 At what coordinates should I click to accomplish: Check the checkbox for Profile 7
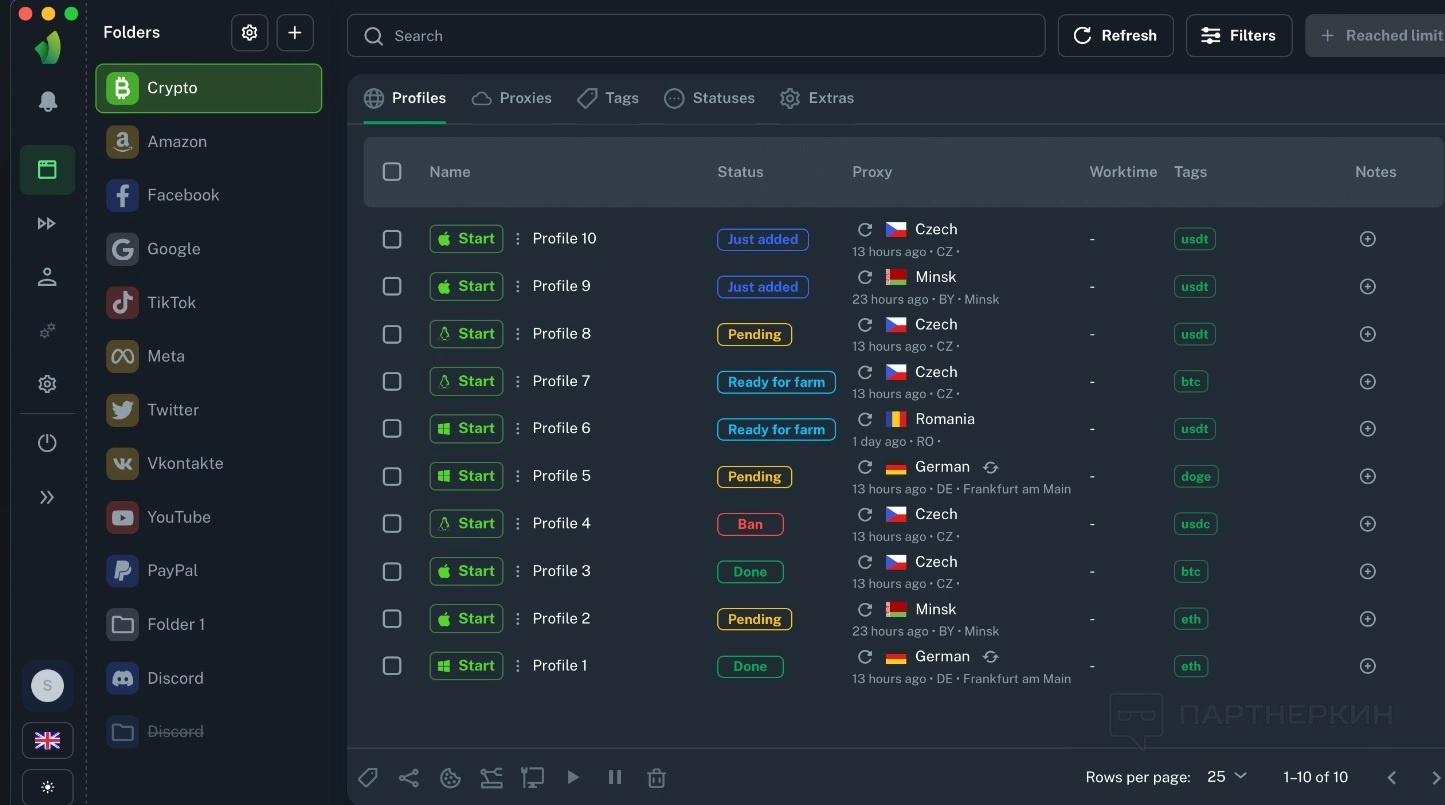click(392, 381)
